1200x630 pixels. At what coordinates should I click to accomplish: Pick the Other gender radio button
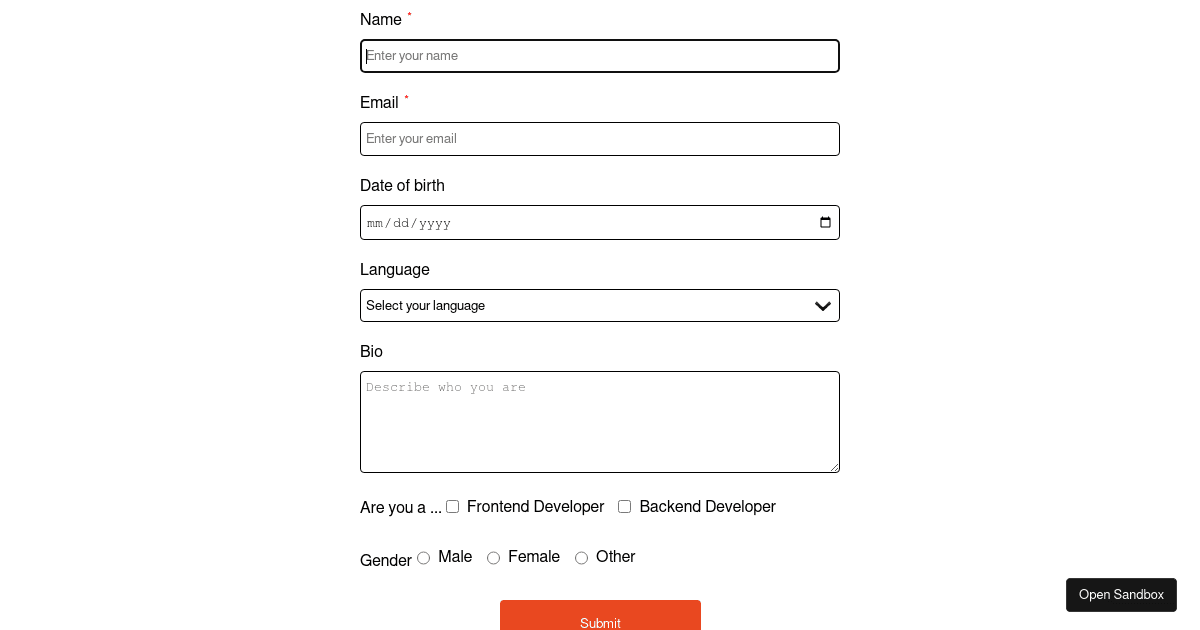pos(582,558)
